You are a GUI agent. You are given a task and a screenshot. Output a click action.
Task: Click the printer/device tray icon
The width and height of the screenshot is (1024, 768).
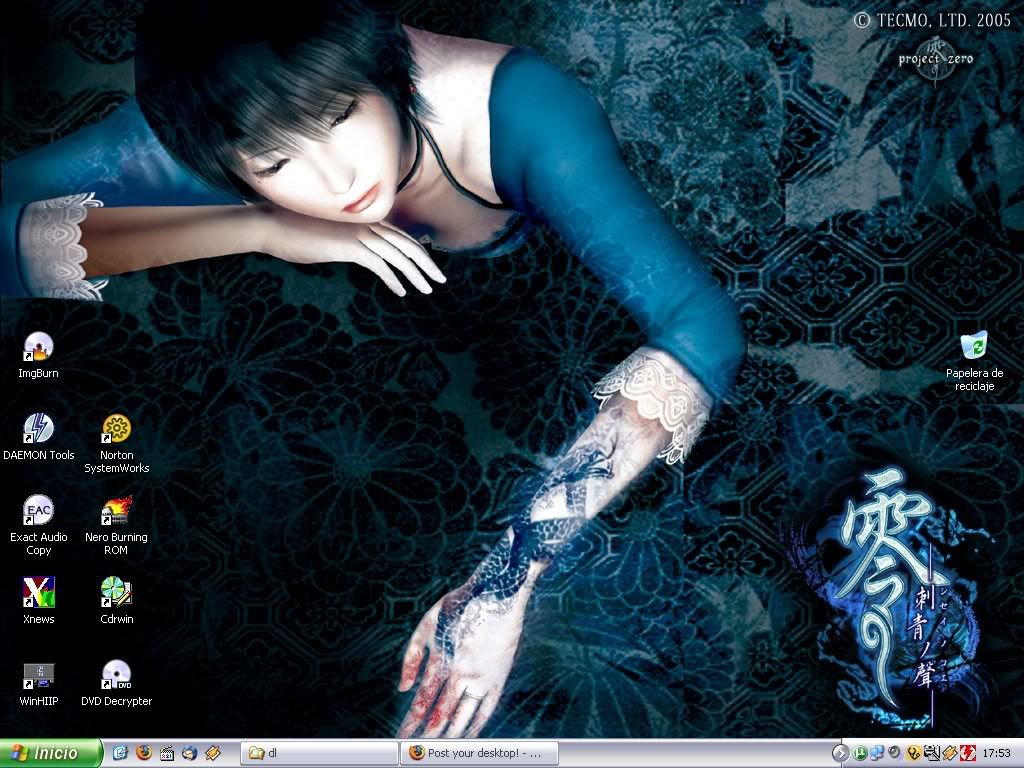(x=932, y=753)
